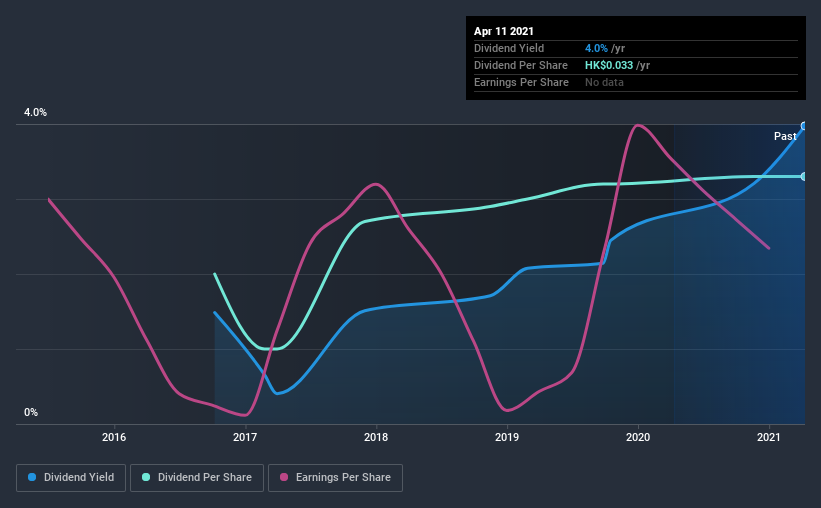
Task: Click the 2020 x-axis label
Action: pos(638,437)
